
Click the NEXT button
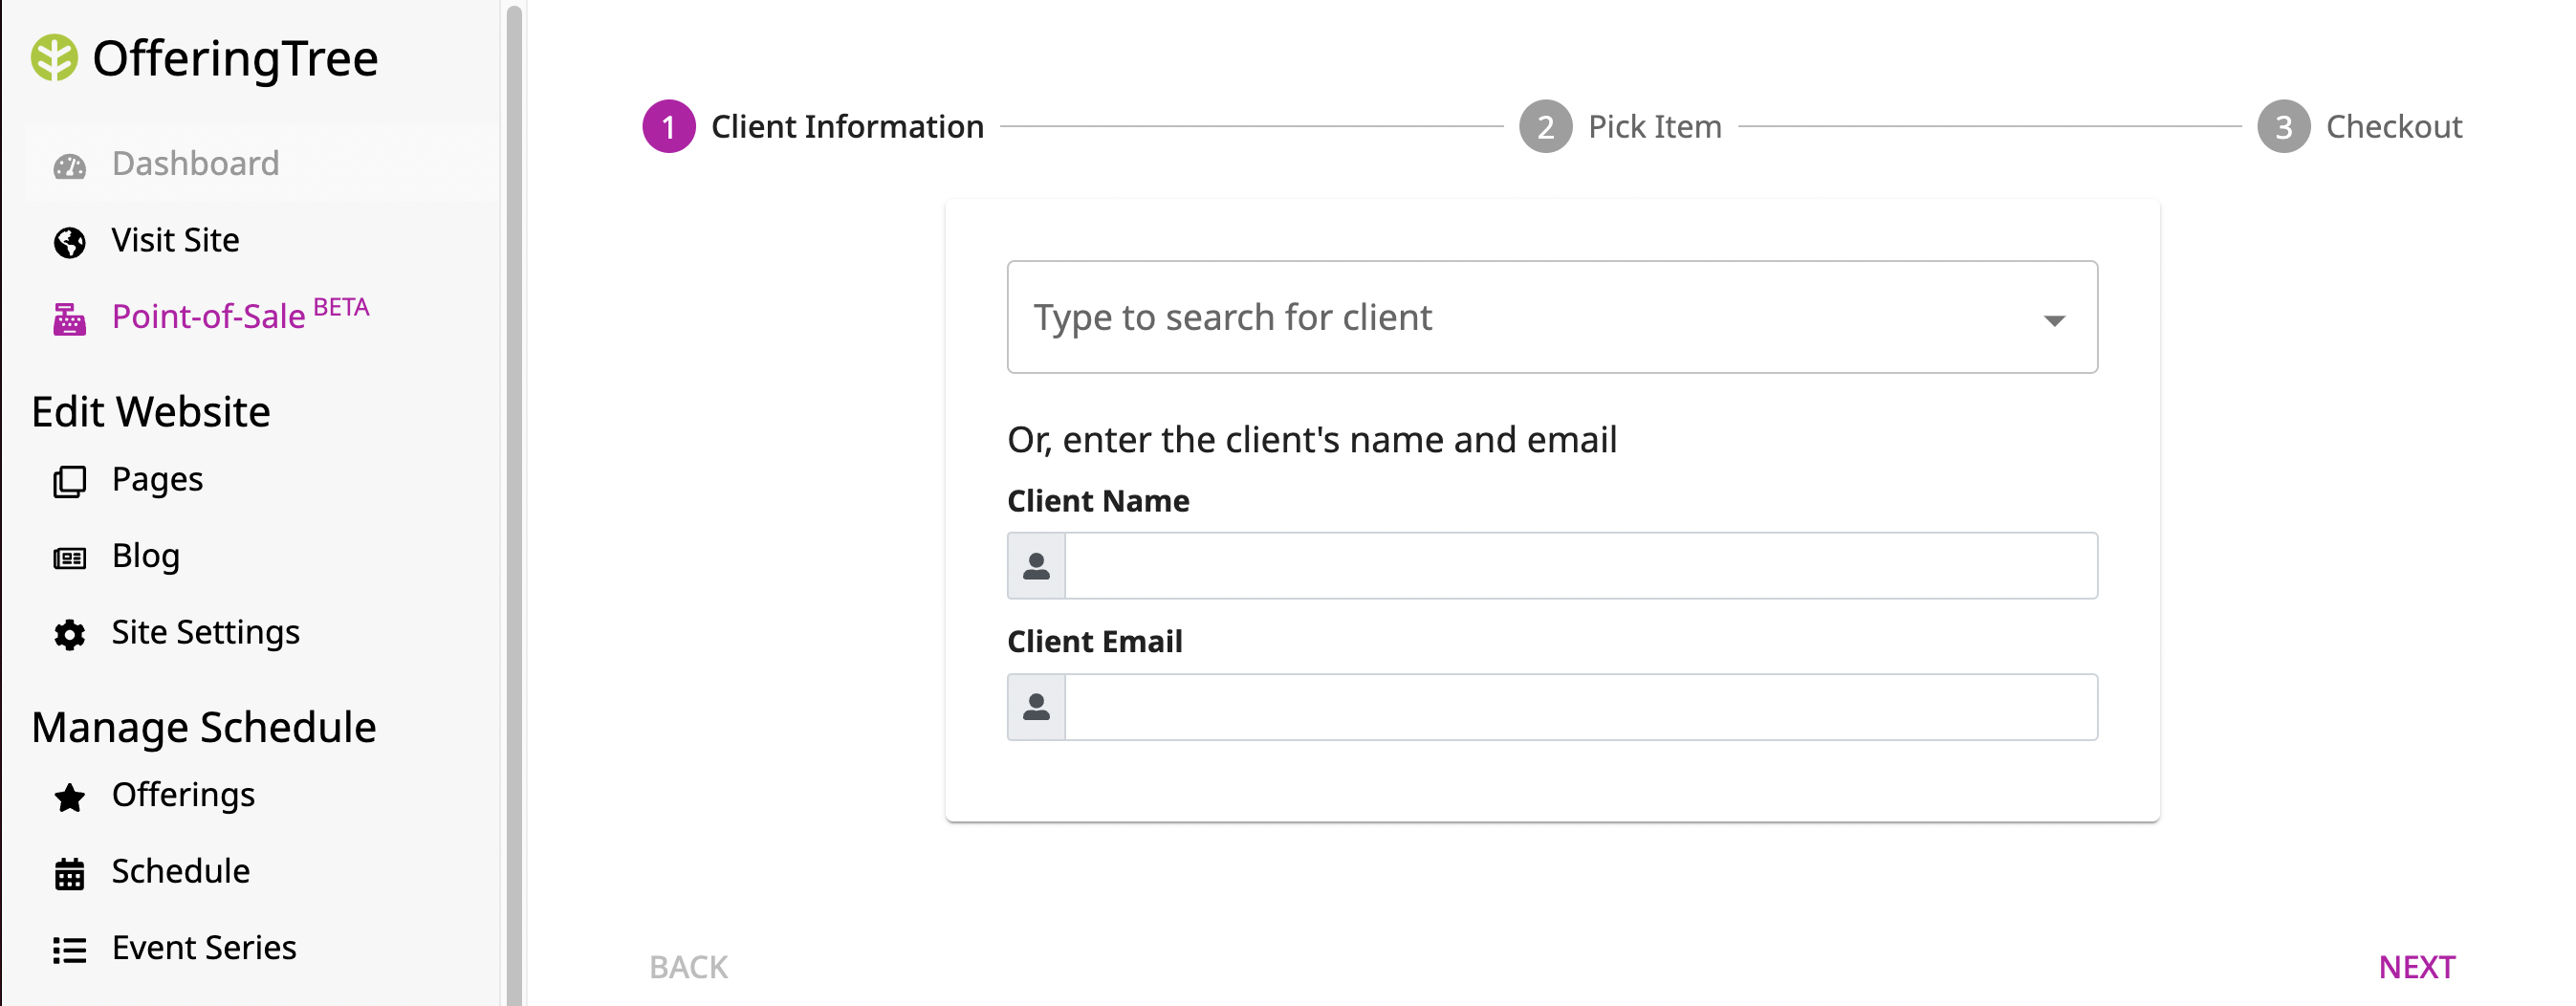pyautogui.click(x=2417, y=967)
